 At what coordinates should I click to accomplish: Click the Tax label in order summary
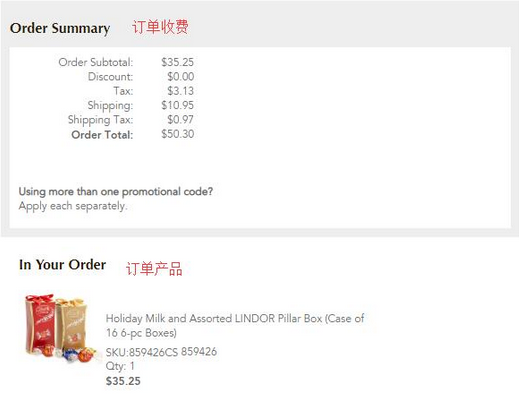pyautogui.click(x=123, y=91)
